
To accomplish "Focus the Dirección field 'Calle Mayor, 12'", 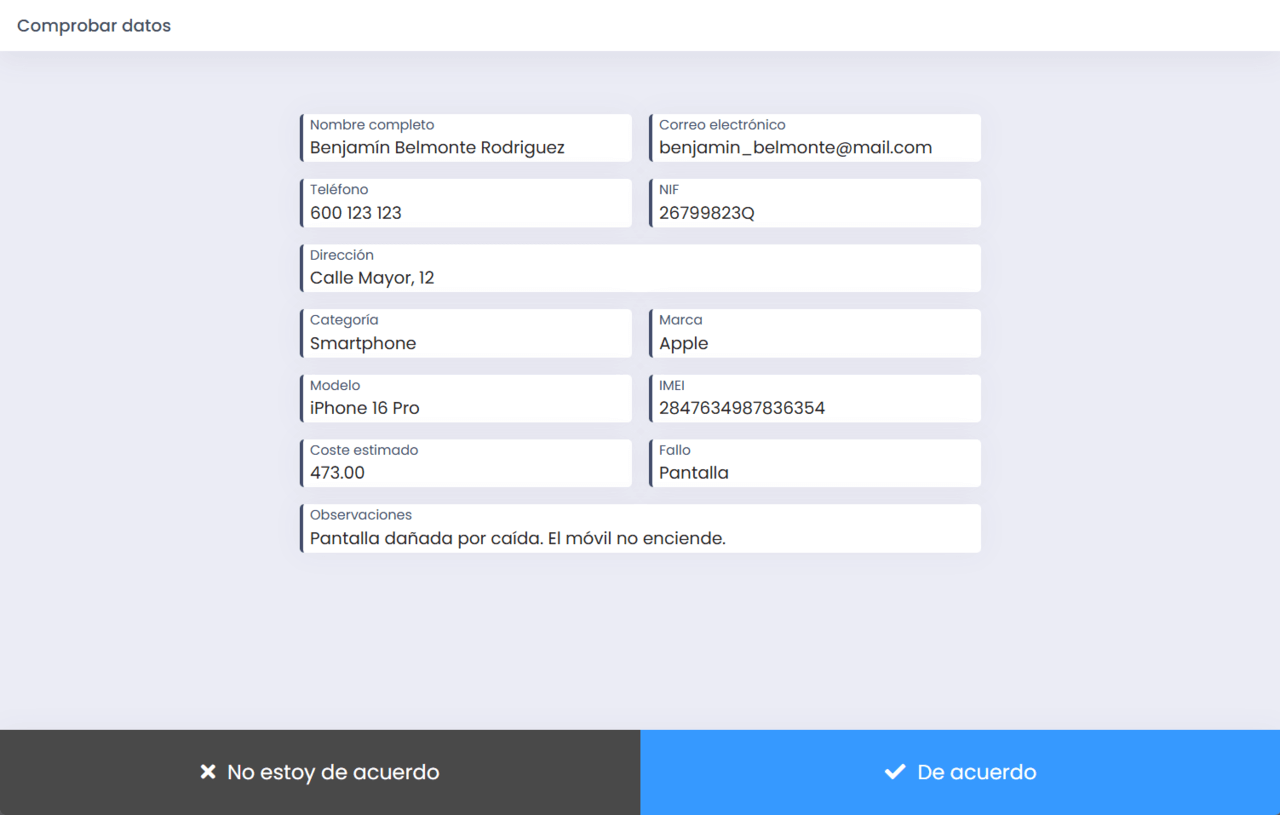I will click(640, 268).
